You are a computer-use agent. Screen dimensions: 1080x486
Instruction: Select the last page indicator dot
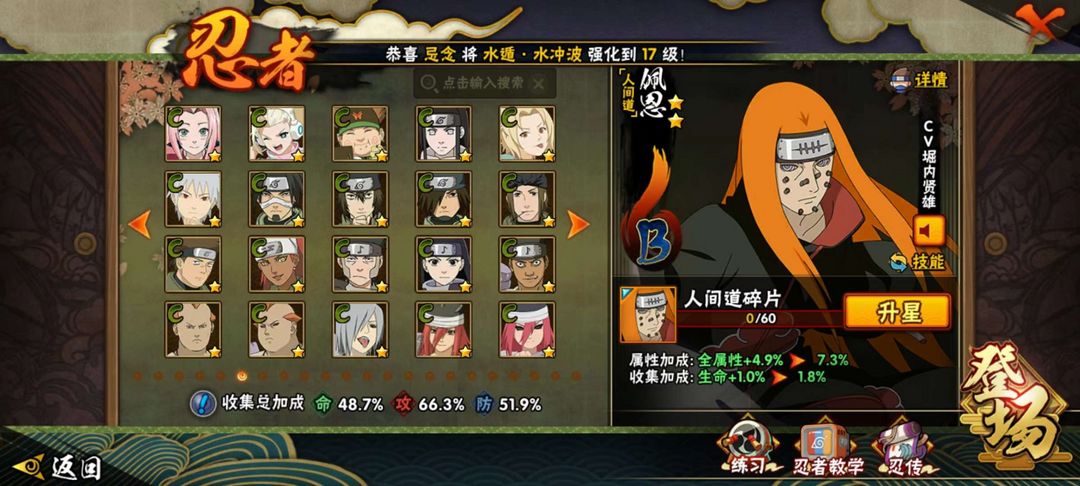tap(576, 376)
